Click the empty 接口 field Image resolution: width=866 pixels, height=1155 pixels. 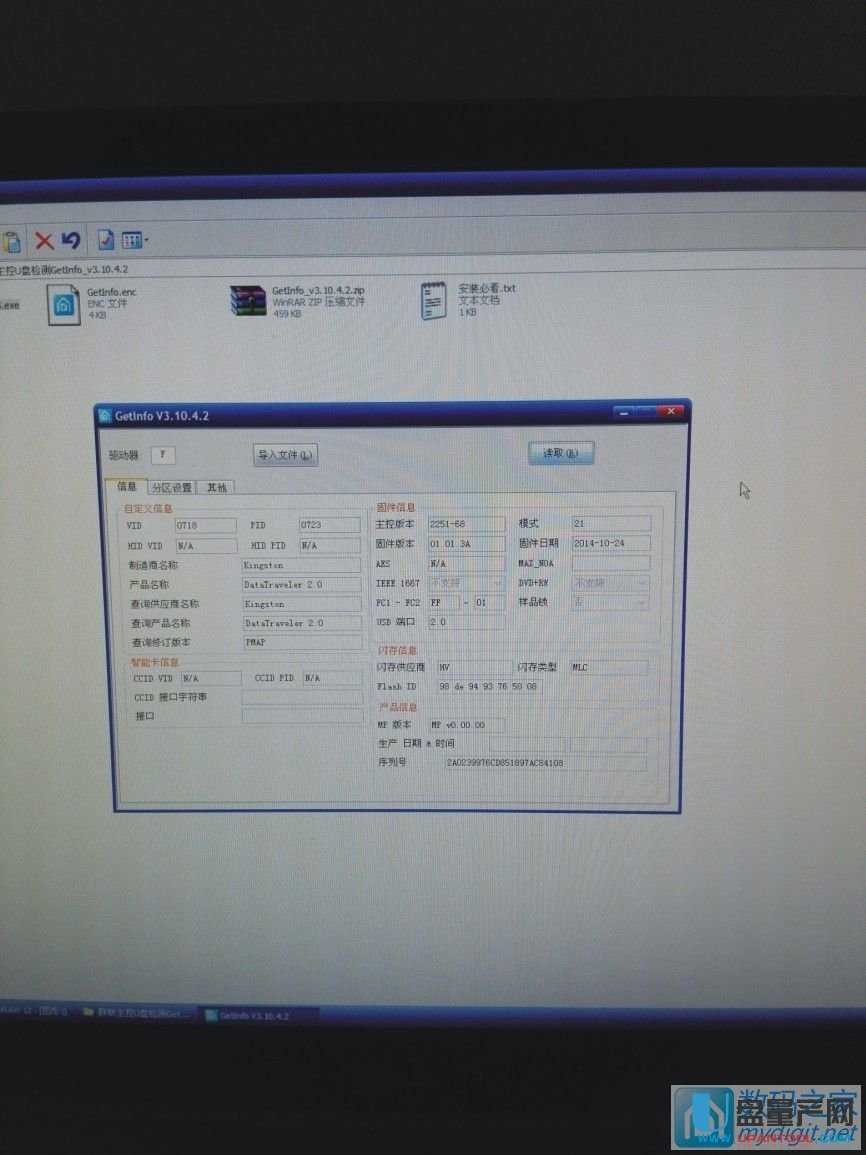tap(303, 716)
